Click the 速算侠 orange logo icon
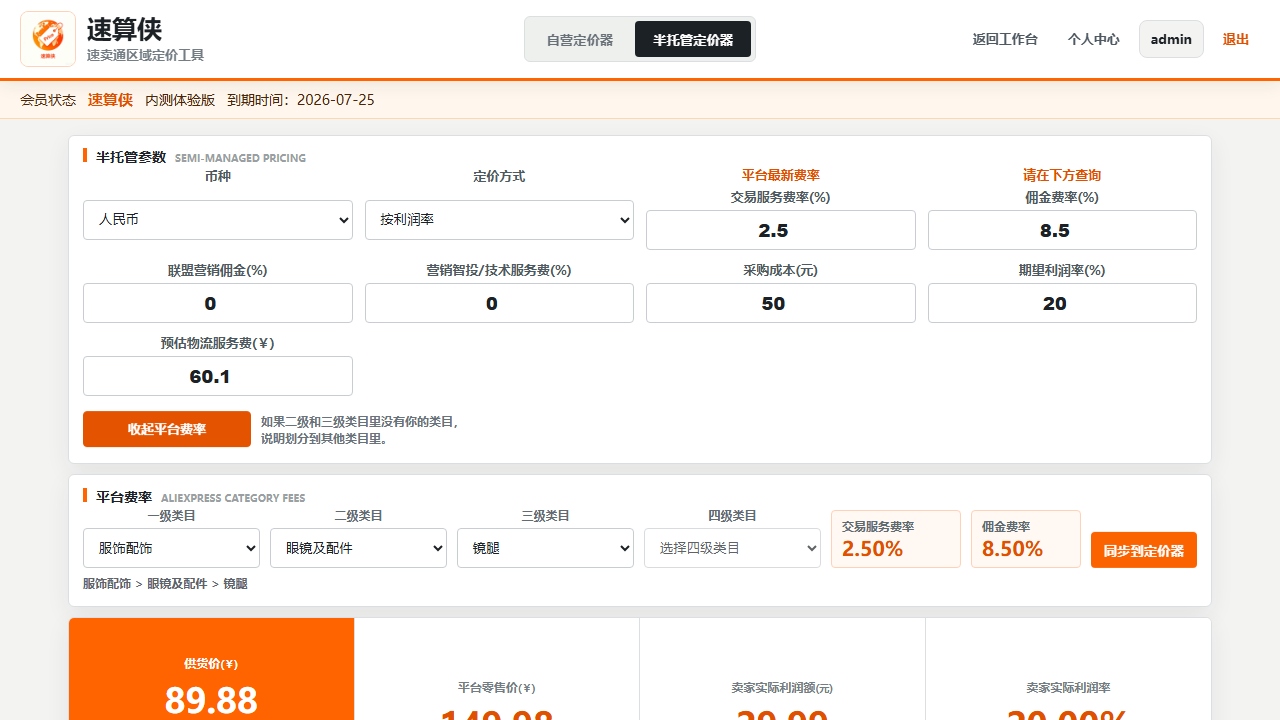Screen dimensions: 1280x720 point(48,39)
